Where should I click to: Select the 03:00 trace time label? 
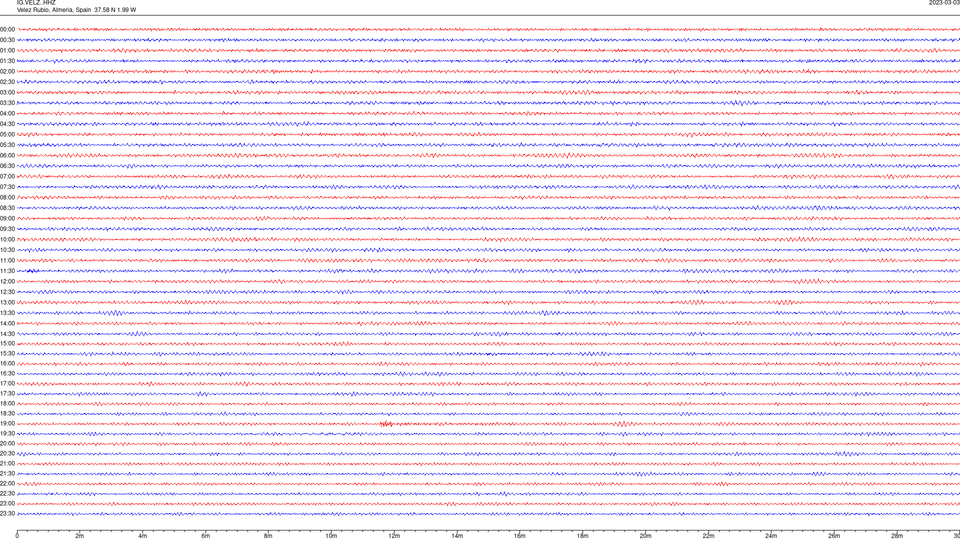7,92
